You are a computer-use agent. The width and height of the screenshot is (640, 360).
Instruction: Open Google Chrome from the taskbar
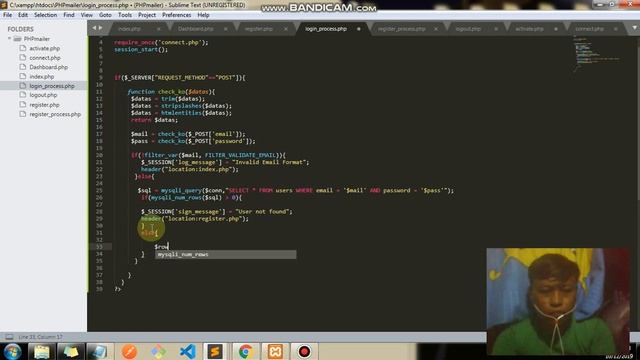pyautogui.click(x=245, y=351)
